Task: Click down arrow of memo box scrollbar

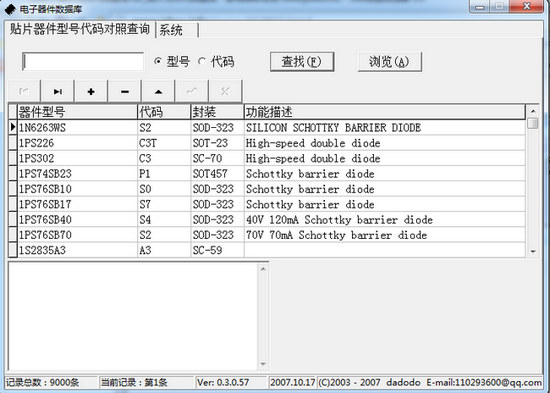Action: click(x=263, y=364)
